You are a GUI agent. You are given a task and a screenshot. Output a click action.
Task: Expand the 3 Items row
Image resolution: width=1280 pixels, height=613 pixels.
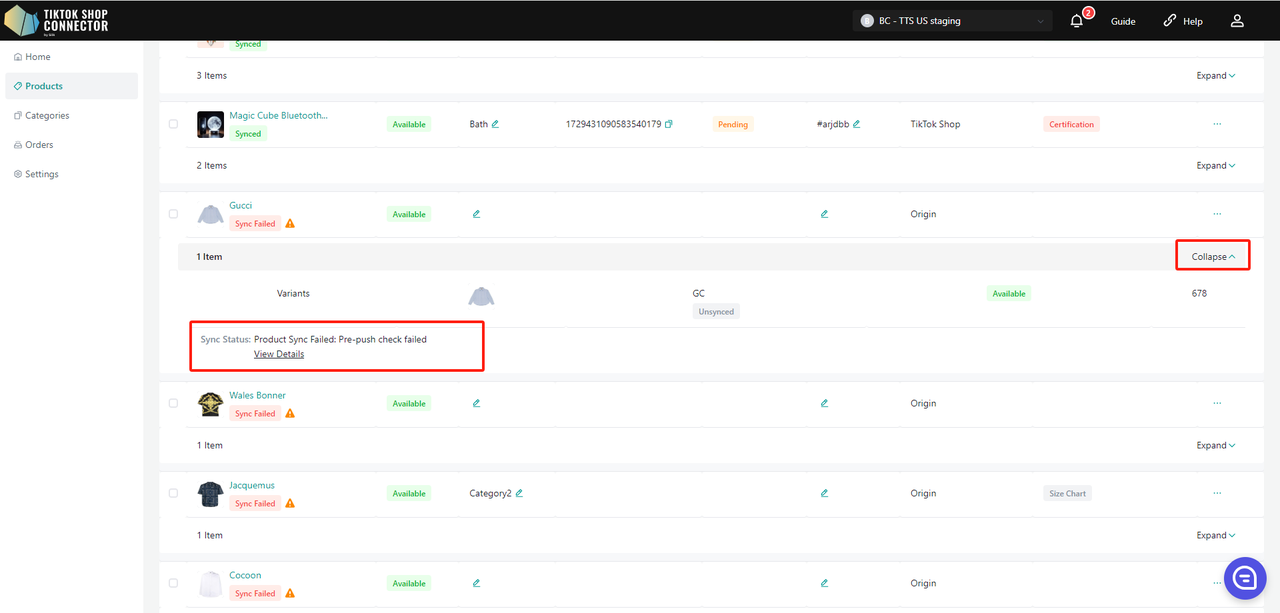click(x=1216, y=76)
